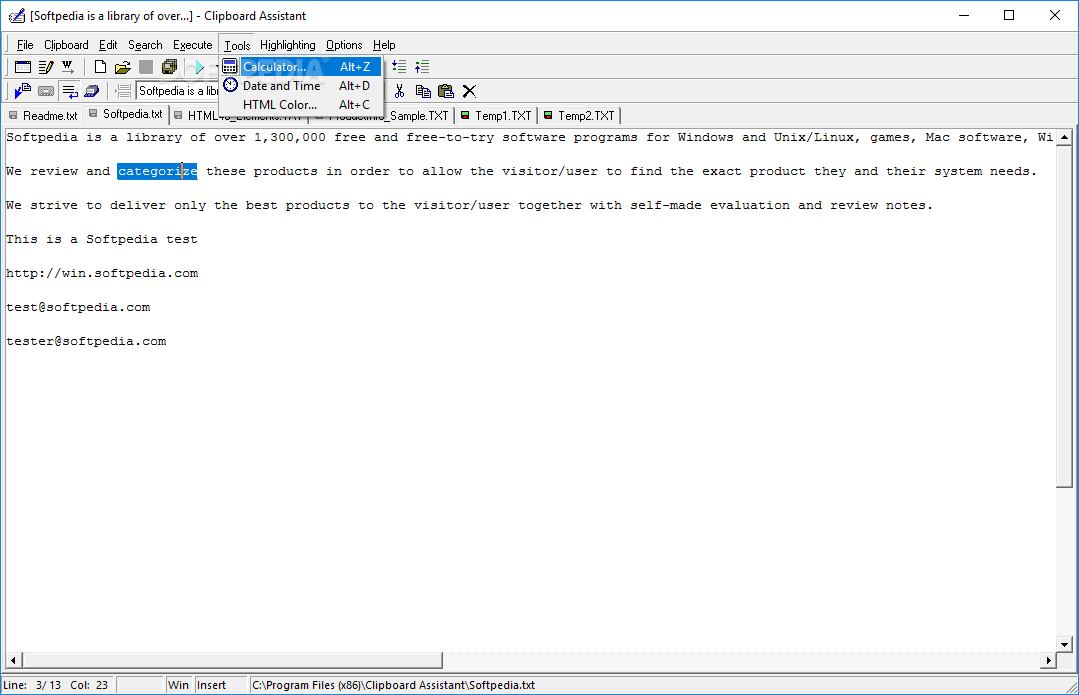Open the Edit menu
Screen dimensions: 1079x695
click(x=108, y=45)
